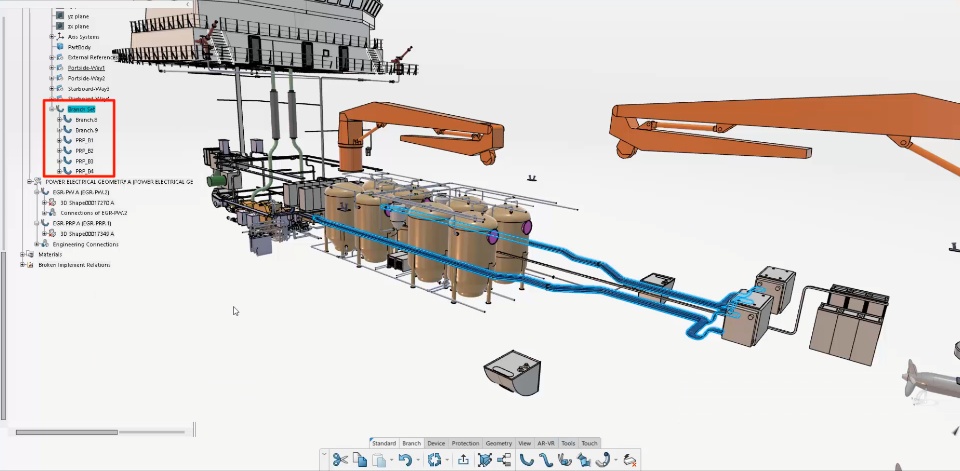Screen dimensions: 960x471
Task: Select the yz plane item
Action: pyautogui.click(x=77, y=16)
